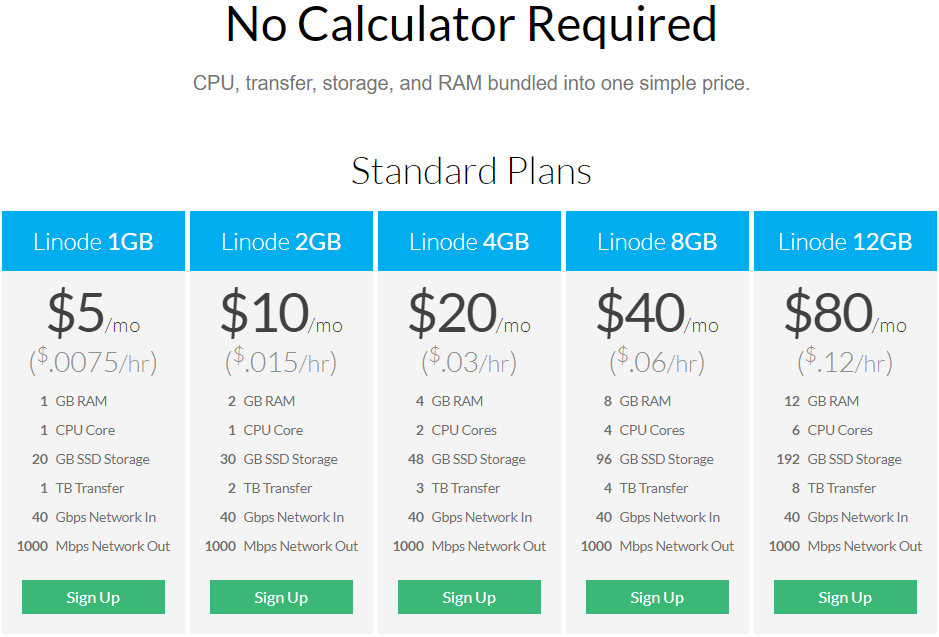Click the ($.03/hr) hourly rate
Image resolution: width=939 pixels, height=637 pixels.
tap(469, 361)
